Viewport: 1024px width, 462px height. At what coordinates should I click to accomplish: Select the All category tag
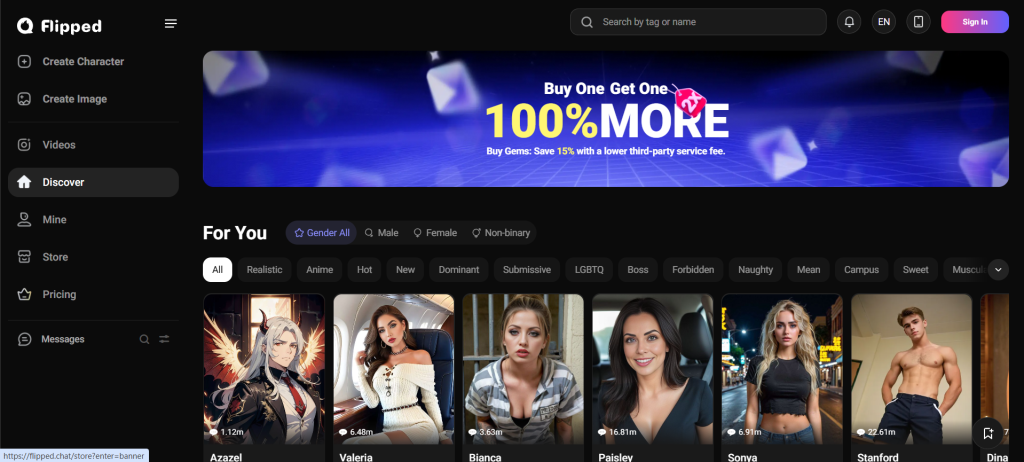tap(217, 270)
